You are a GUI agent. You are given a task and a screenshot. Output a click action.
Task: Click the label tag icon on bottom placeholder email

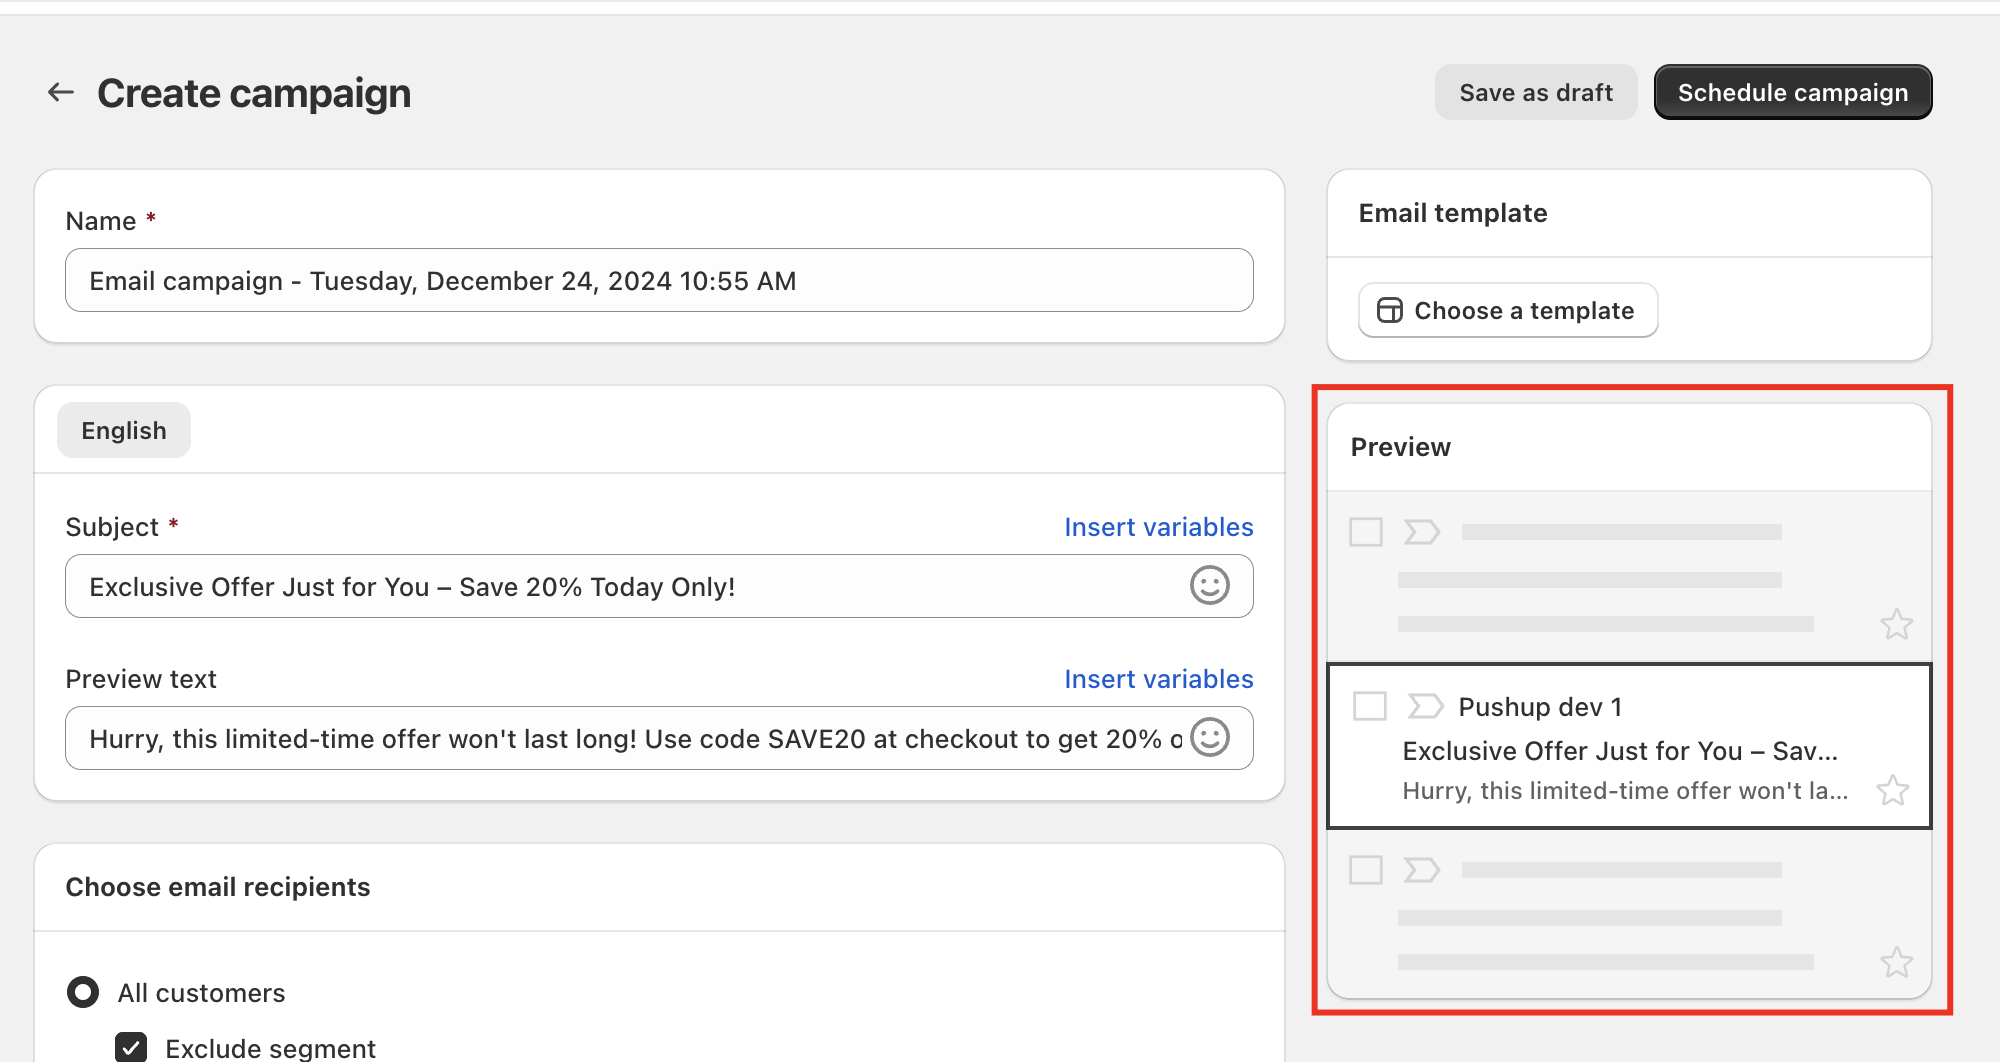pyautogui.click(x=1421, y=870)
